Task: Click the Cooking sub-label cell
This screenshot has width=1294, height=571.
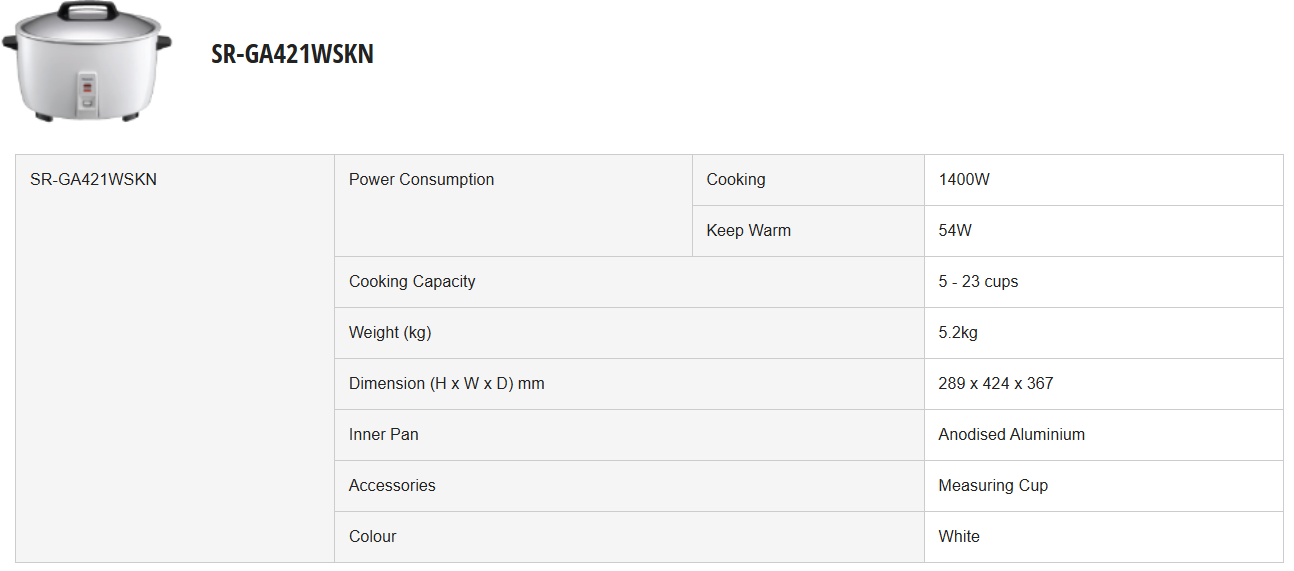Action: point(735,180)
